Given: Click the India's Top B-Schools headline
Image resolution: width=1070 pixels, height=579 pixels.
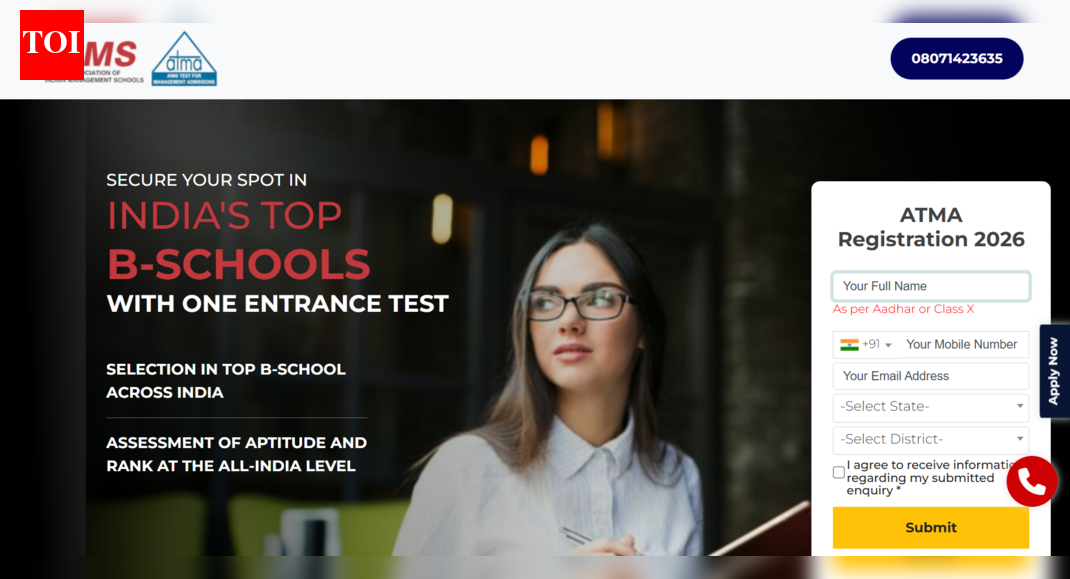Looking at the screenshot, I should [239, 240].
